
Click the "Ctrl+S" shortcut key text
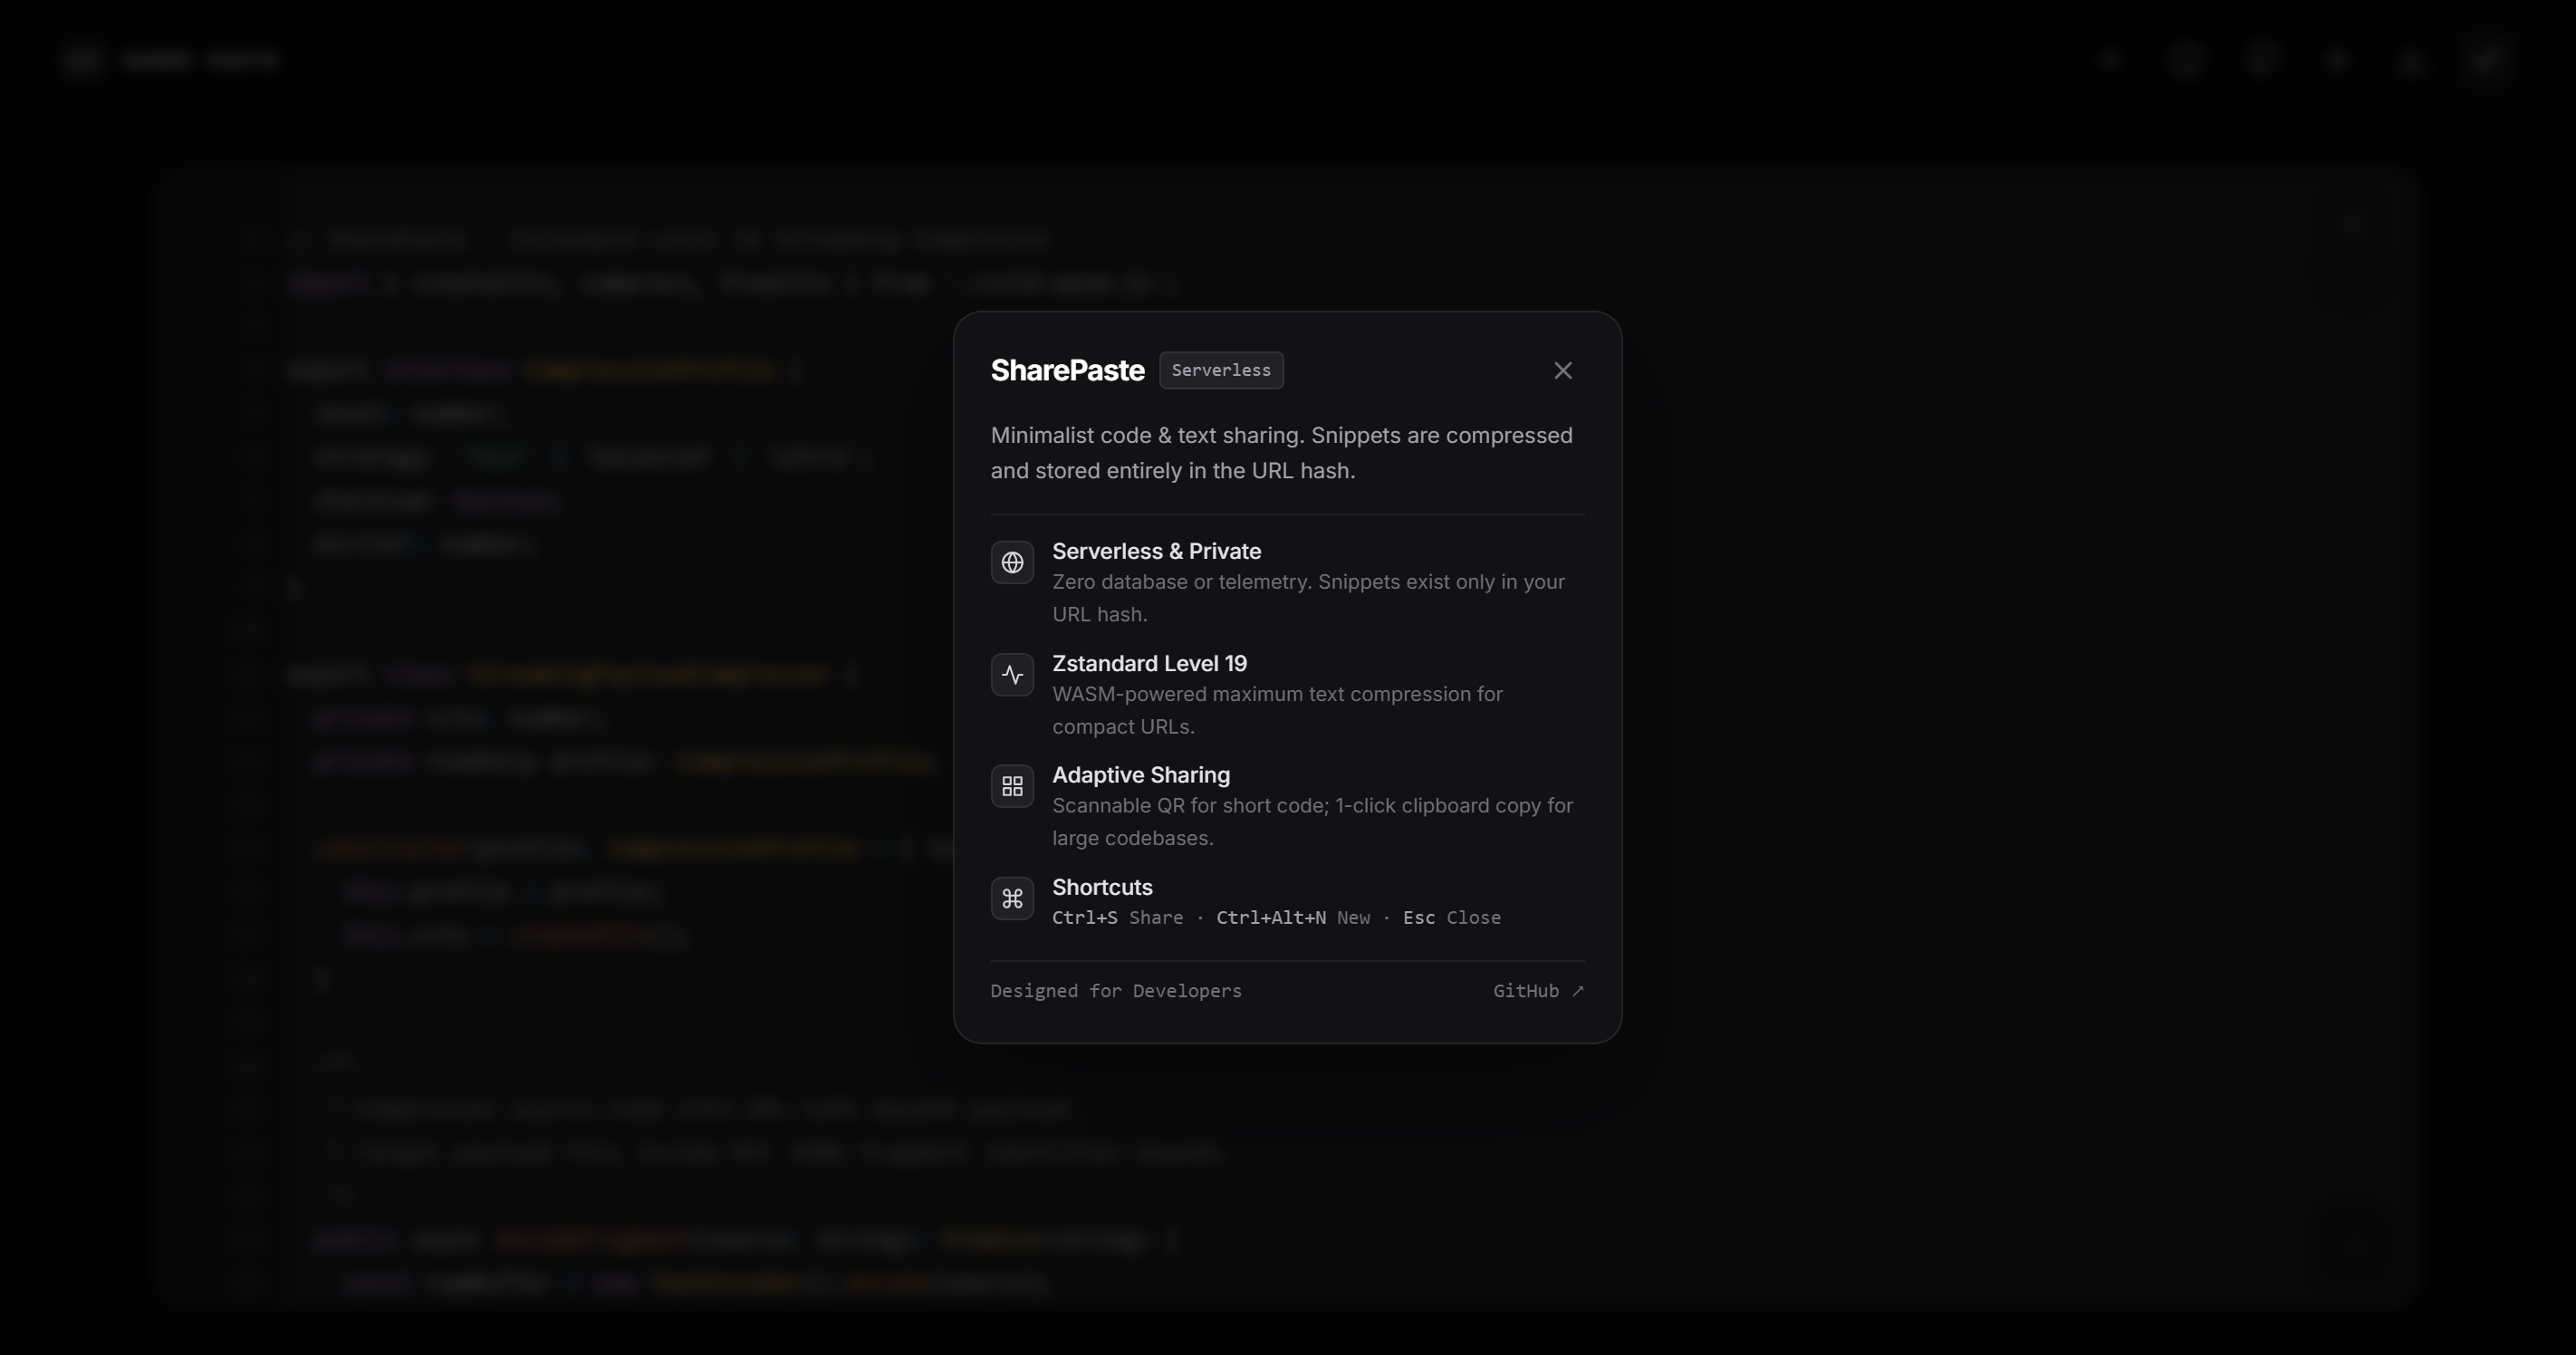pos(1084,918)
